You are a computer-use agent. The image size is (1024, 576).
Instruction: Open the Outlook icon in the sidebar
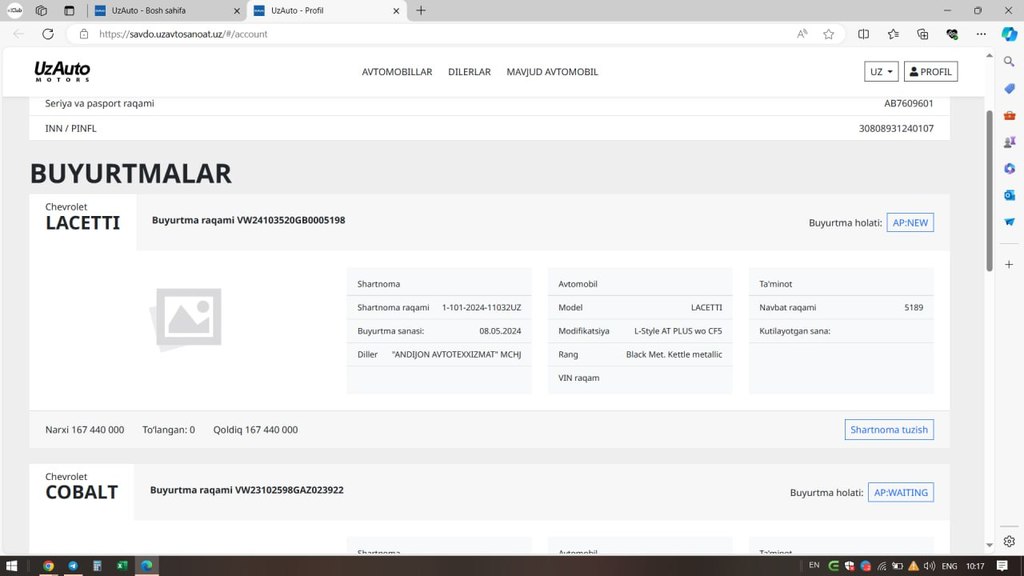click(x=1009, y=195)
